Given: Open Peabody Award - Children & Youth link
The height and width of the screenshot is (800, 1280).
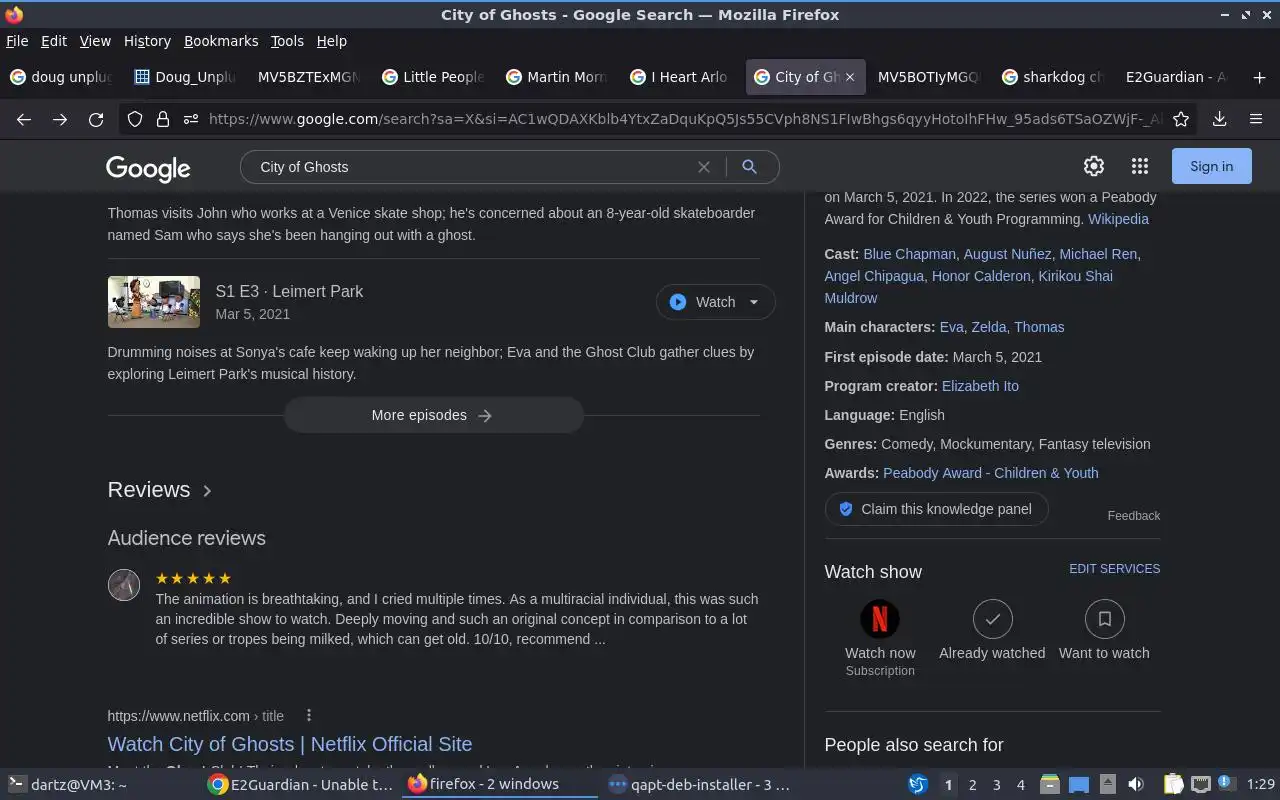Looking at the screenshot, I should 990,473.
